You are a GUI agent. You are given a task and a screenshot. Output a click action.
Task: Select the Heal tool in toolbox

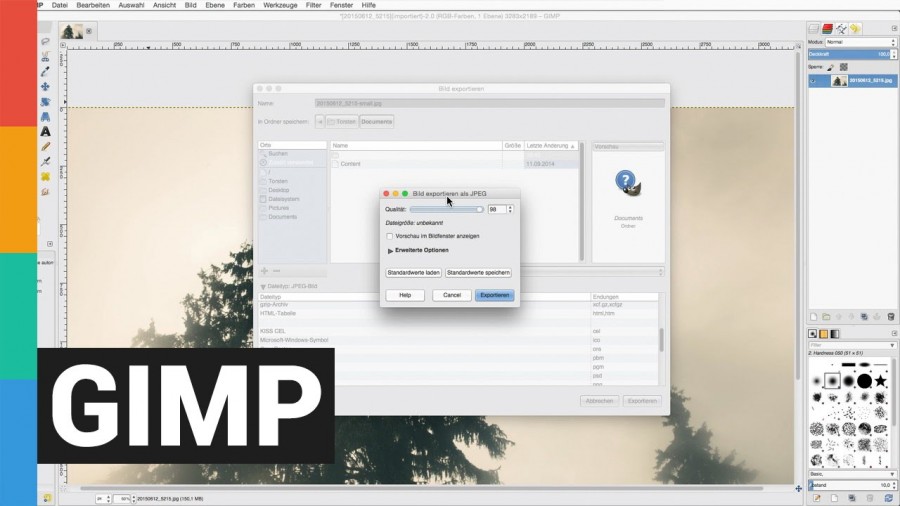45,176
